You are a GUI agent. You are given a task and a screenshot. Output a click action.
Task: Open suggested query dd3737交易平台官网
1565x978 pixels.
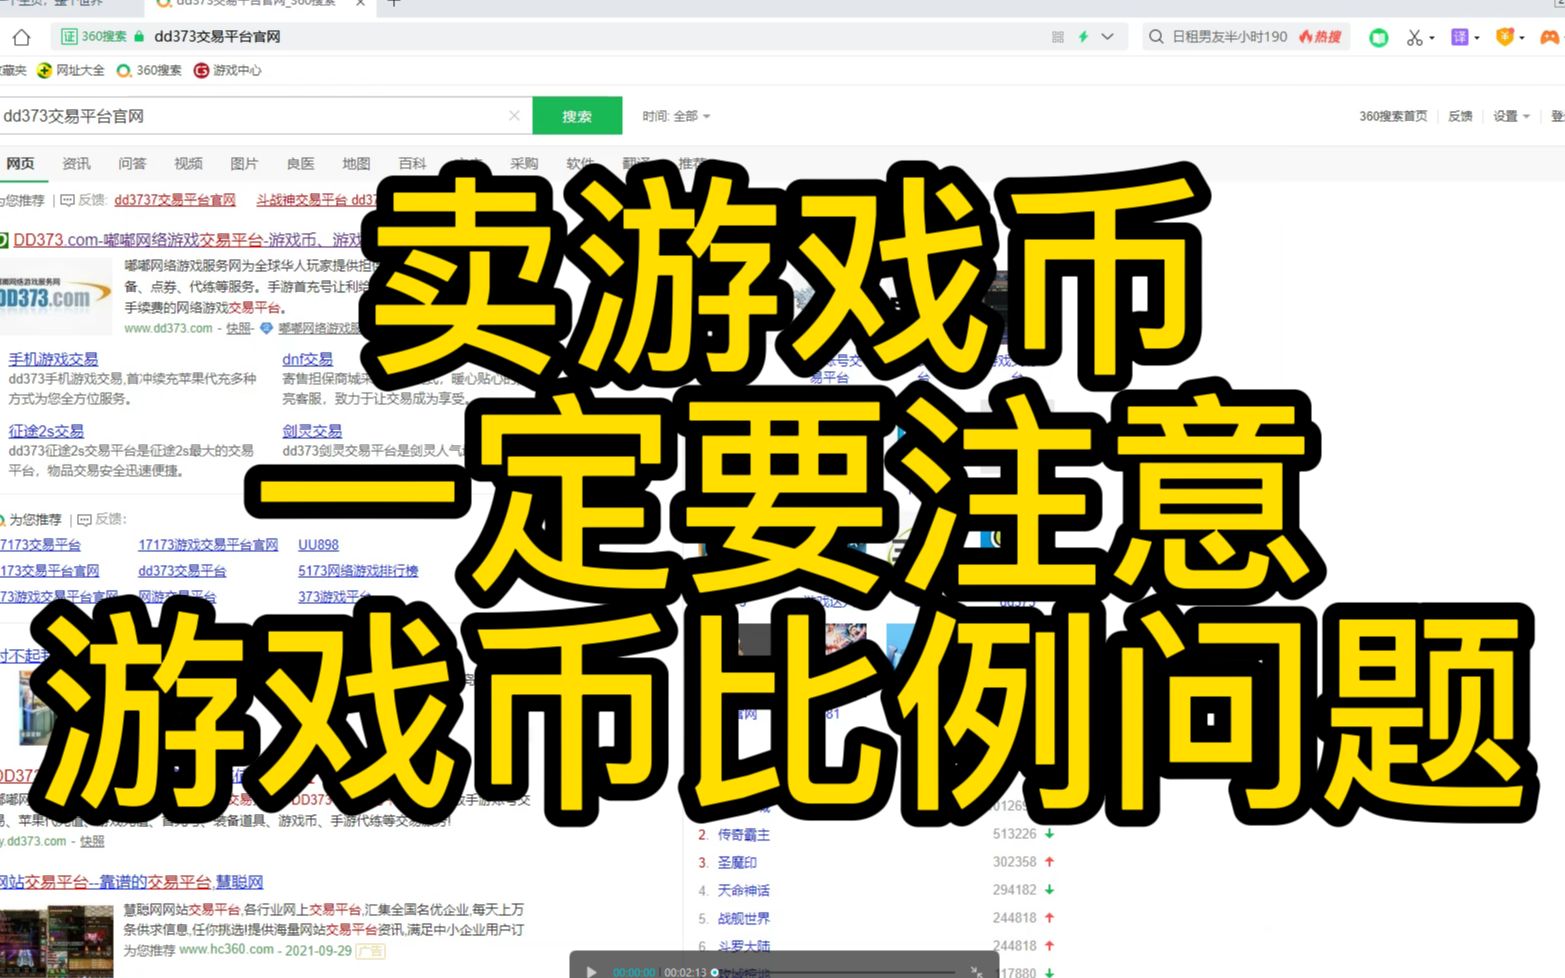pyautogui.click(x=175, y=200)
